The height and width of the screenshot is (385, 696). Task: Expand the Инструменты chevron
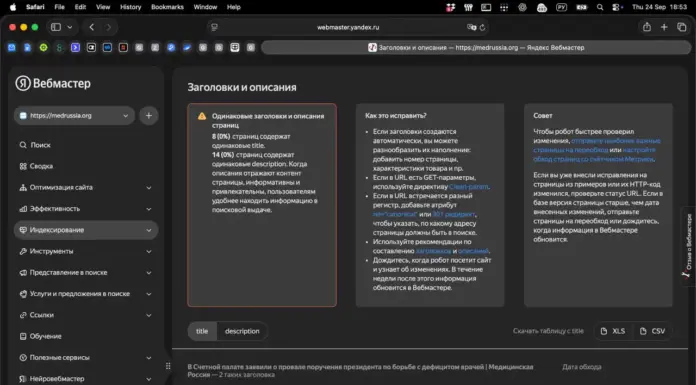tap(149, 252)
